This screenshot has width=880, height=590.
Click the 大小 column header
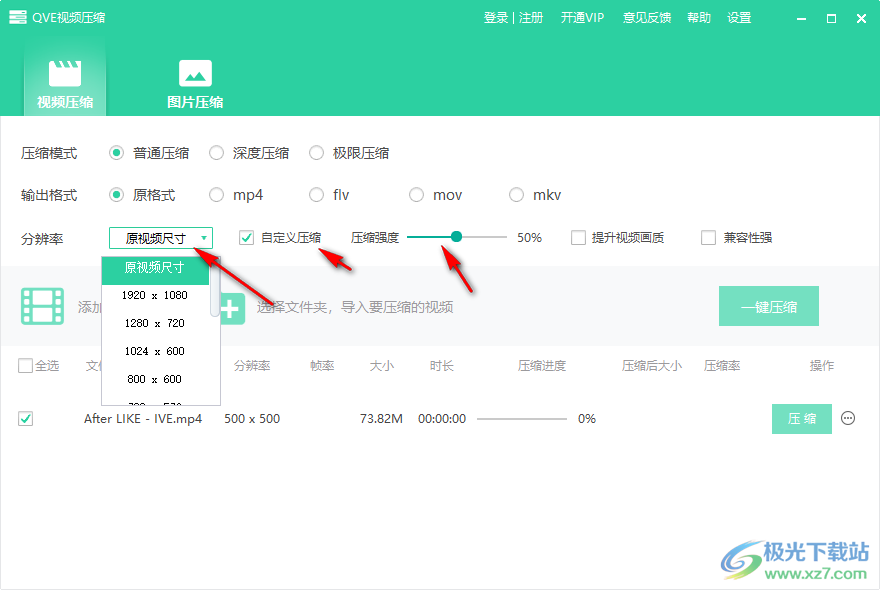382,366
